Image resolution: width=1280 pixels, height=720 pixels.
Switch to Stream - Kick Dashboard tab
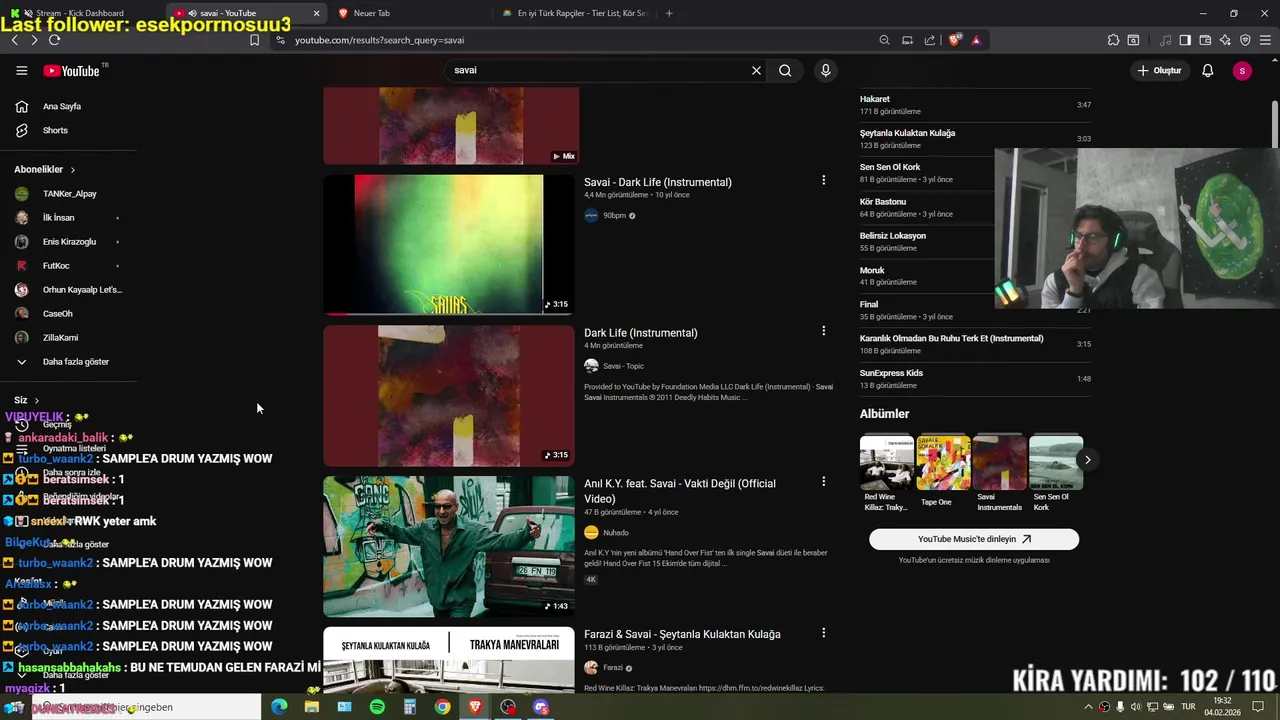coord(80,13)
